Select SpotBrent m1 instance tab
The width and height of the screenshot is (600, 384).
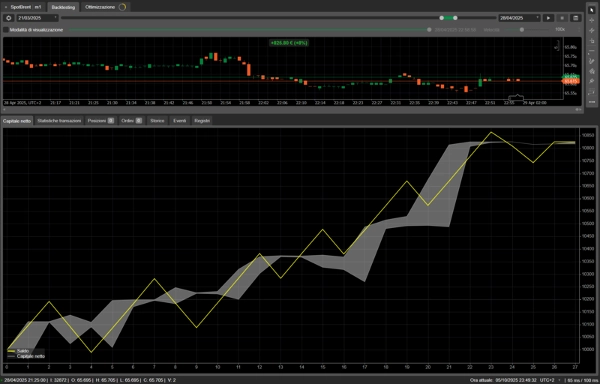pyautogui.click(x=24, y=7)
